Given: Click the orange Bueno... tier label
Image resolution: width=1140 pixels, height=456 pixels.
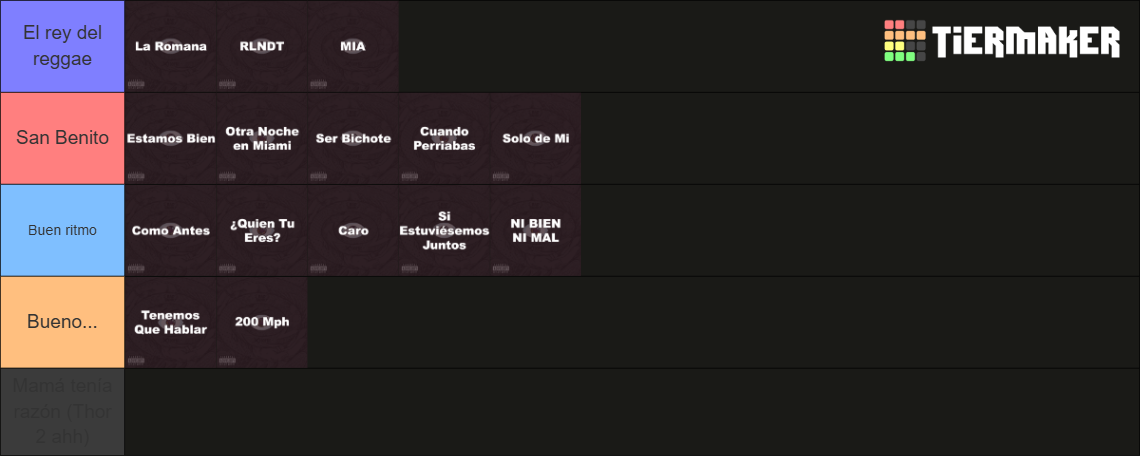Looking at the screenshot, I should pyautogui.click(x=63, y=322).
